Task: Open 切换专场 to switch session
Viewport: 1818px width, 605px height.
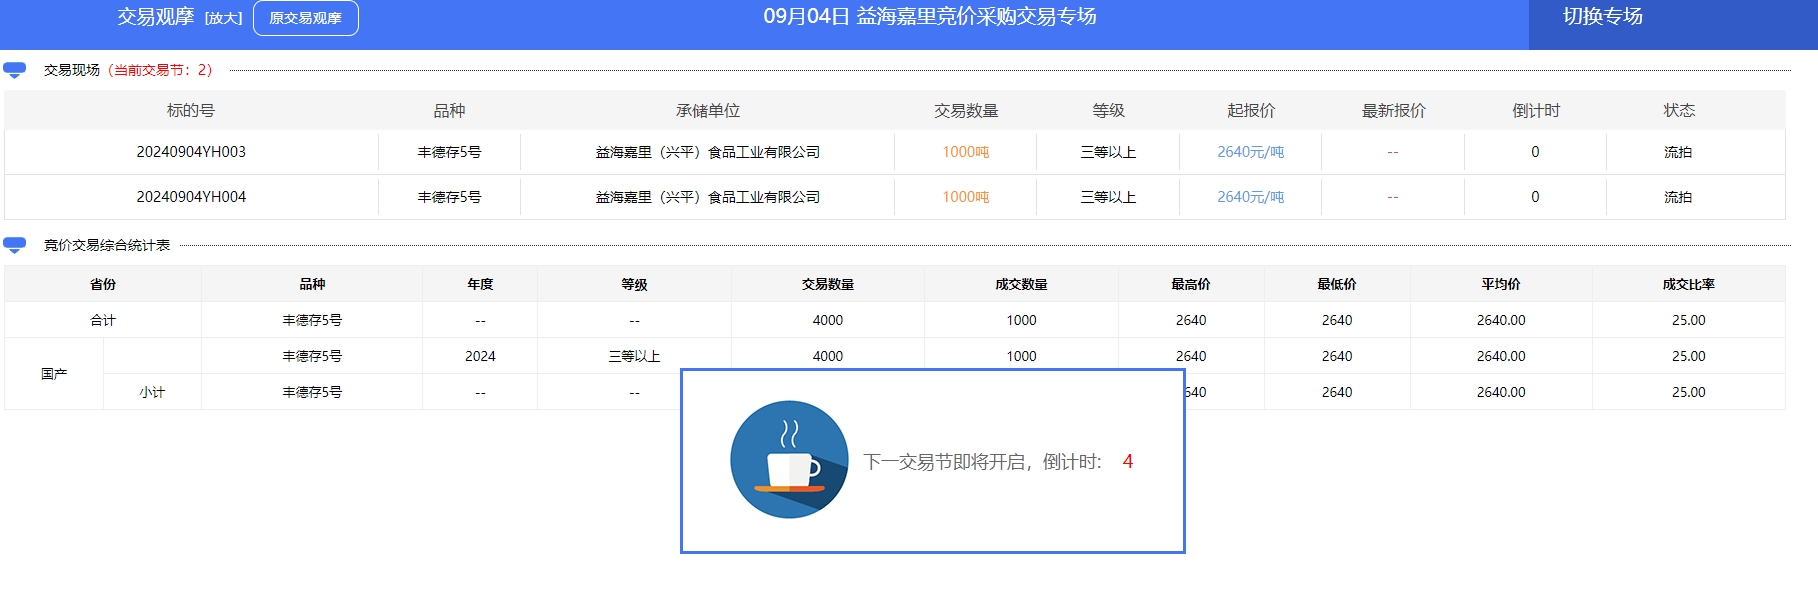Action: pos(1603,16)
